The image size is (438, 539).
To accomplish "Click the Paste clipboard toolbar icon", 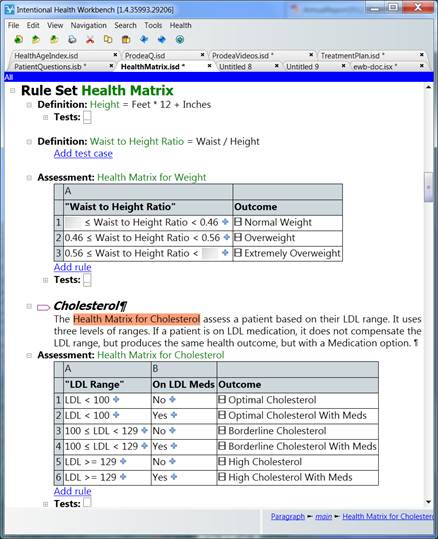I will click(126, 40).
